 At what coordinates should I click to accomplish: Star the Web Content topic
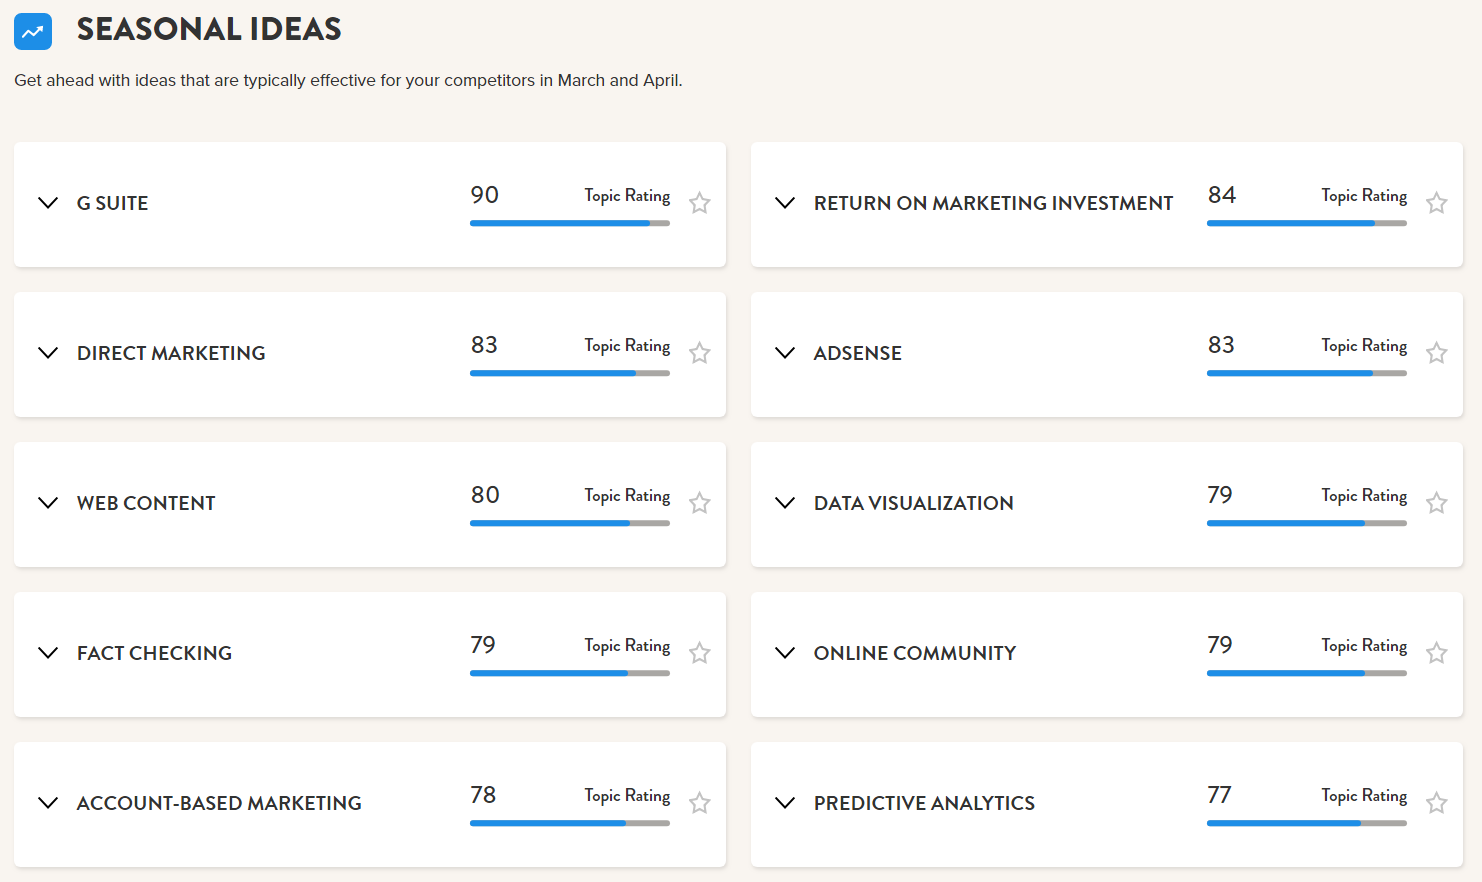click(700, 503)
